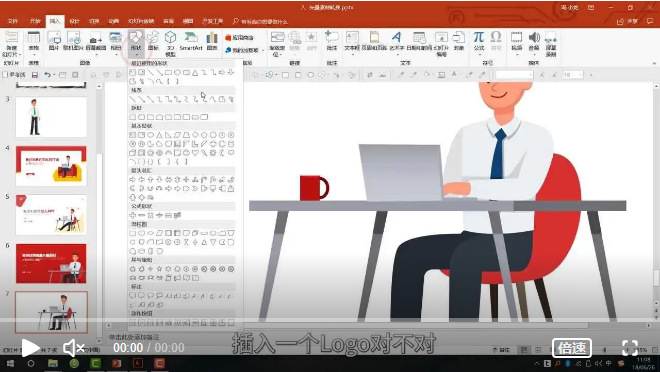Viewport: 660px width, 372px height.
Task: Click the chart insert icon
Action: 212,41
